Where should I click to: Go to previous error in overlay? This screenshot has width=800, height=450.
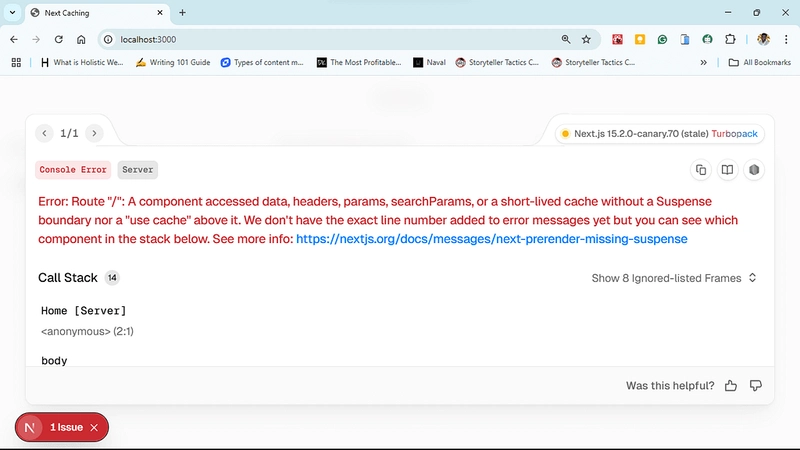44,133
